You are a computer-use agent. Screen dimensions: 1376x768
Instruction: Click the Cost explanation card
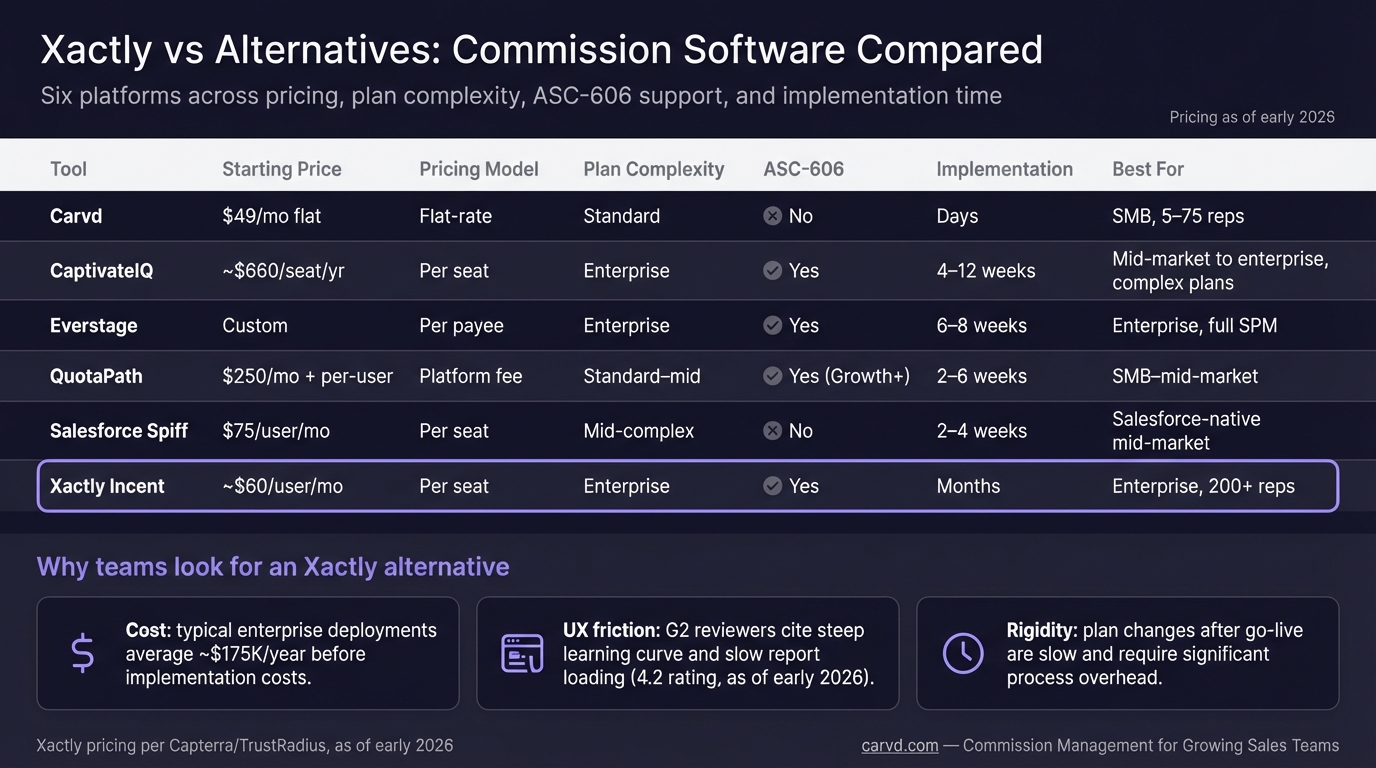tap(247, 653)
